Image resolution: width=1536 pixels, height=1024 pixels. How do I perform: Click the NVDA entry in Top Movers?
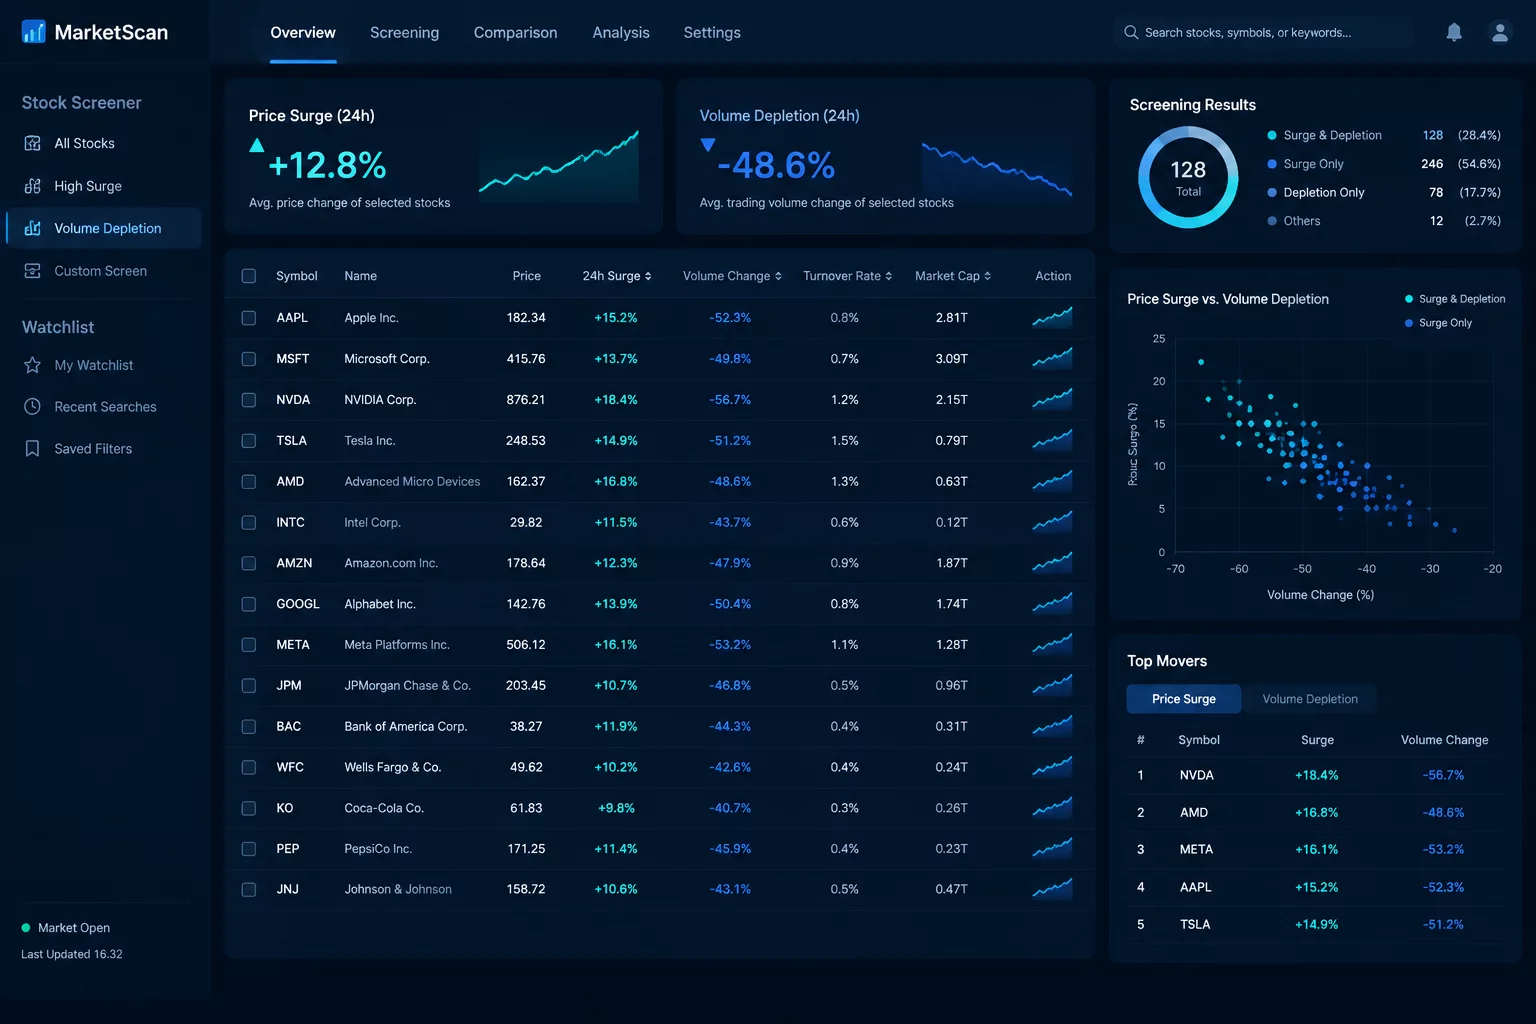[x=1196, y=775]
